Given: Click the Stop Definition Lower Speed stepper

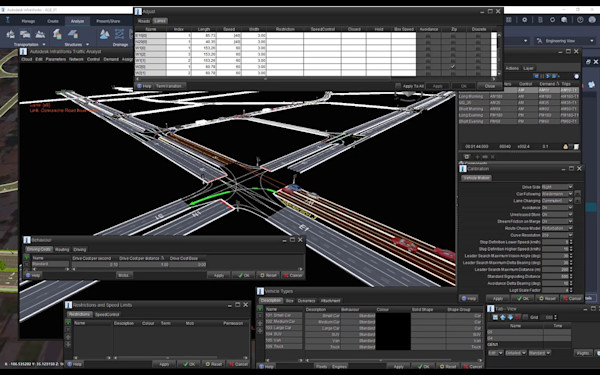Looking at the screenshot, I should point(571,242).
